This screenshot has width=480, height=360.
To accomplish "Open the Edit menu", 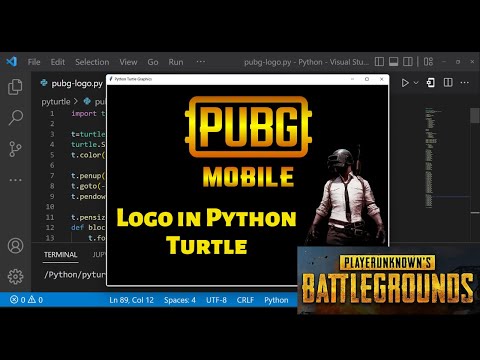I will click(x=58, y=62).
